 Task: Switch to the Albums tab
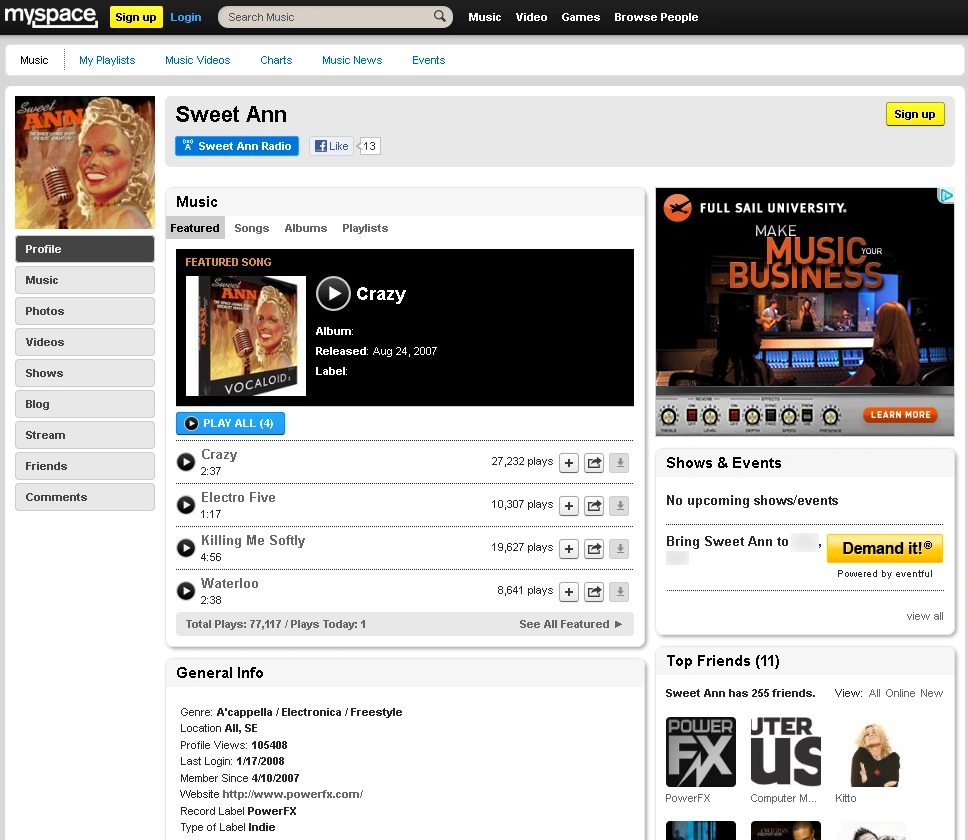[x=306, y=228]
